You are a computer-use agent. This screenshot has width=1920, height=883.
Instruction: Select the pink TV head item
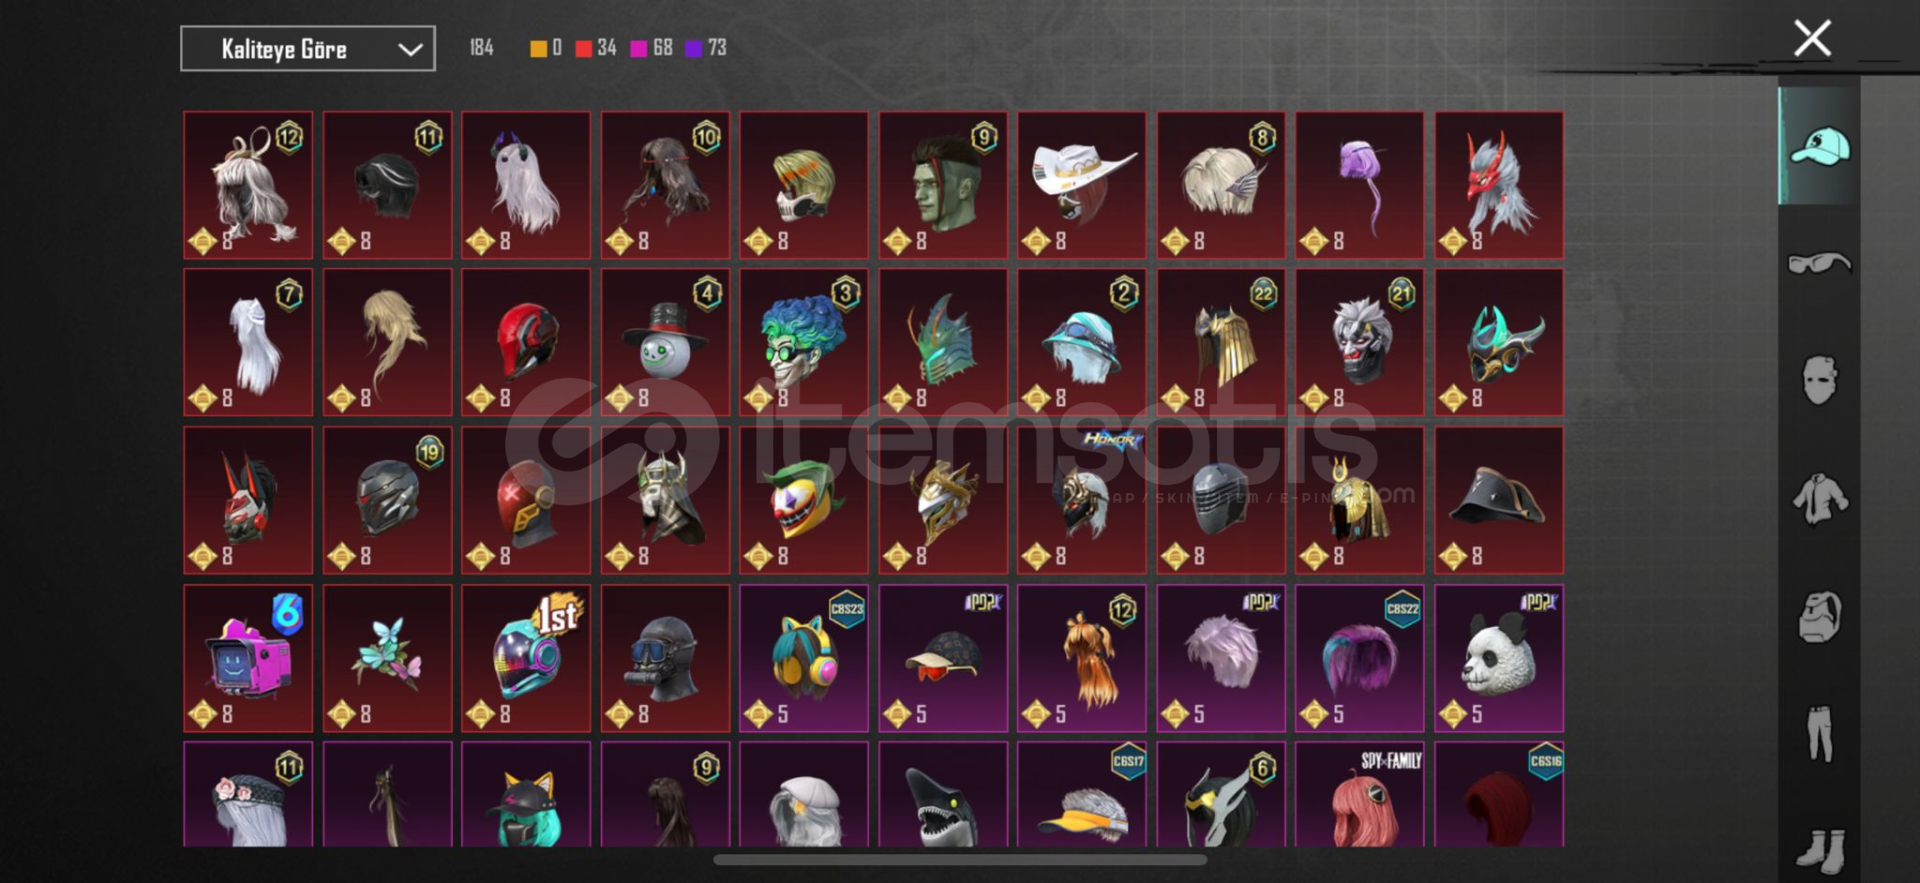tap(248, 658)
